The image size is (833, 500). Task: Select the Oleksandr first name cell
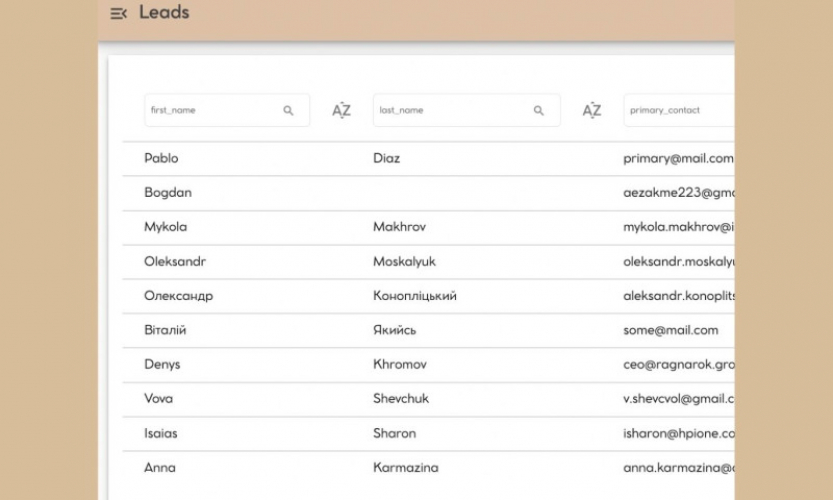click(x=175, y=261)
